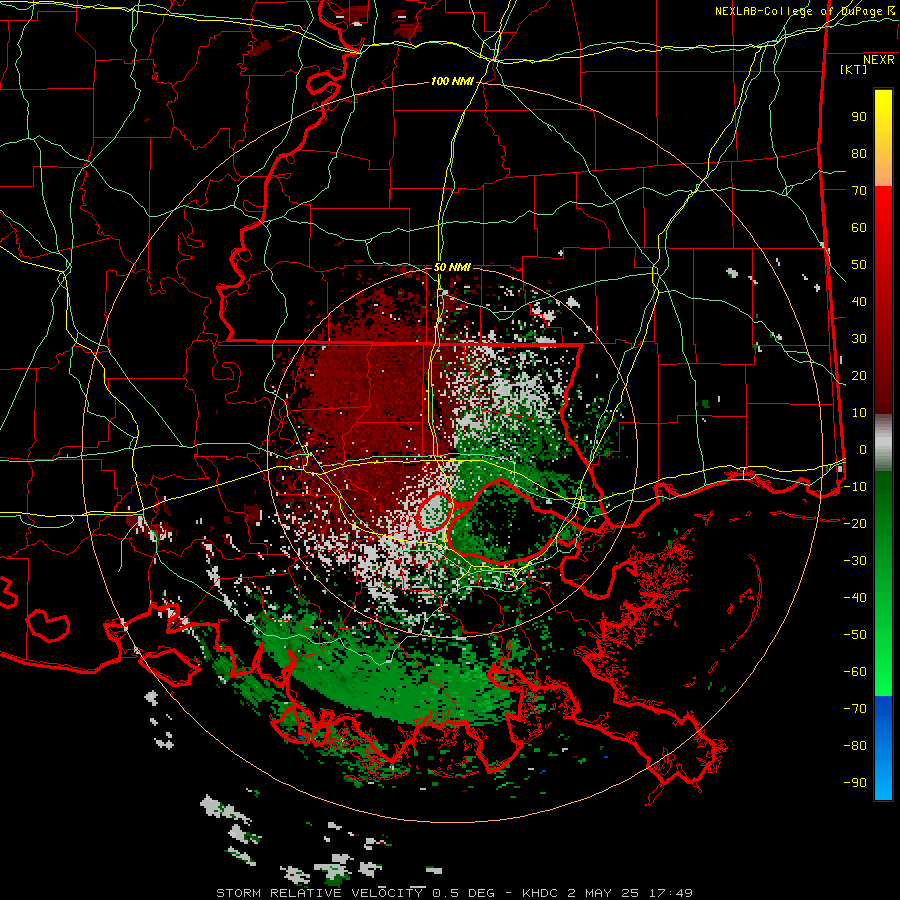900x900 pixels.
Task: Click the 70 value on velocity scale
Action: coord(859,191)
